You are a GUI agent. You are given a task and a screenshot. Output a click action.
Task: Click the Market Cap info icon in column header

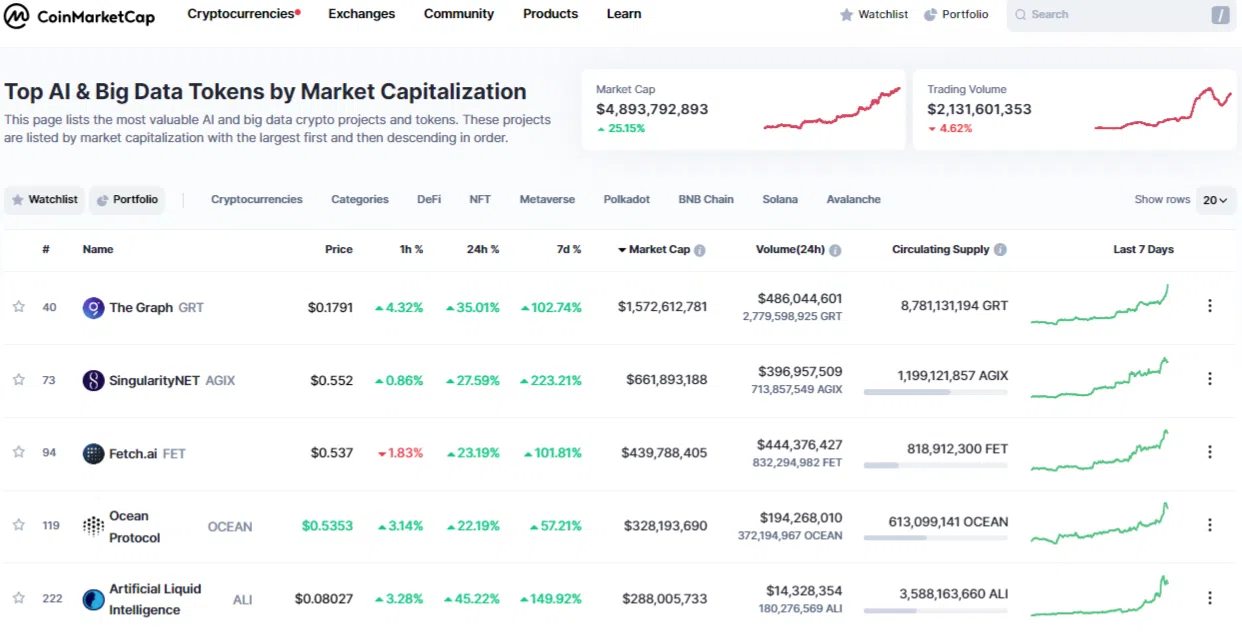tap(700, 250)
